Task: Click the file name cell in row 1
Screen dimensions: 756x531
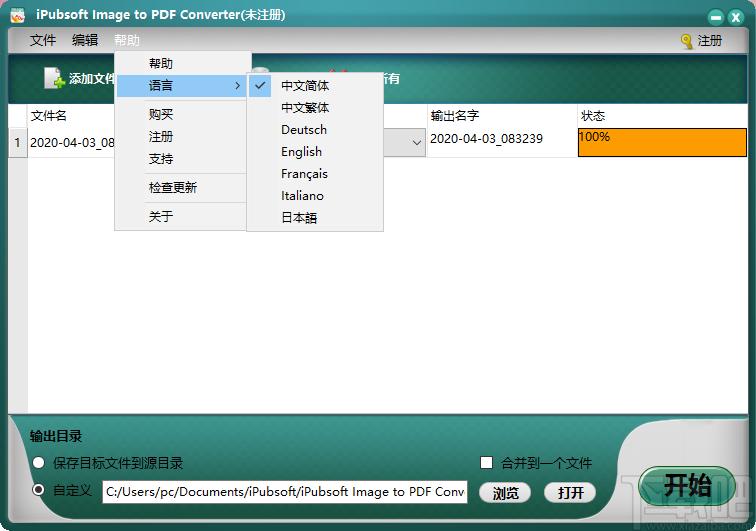Action: [71, 143]
